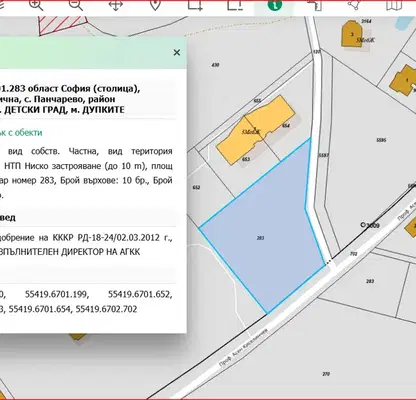Screen dimensions: 416x400
Task: Select the zoom out magnifier tool
Action: [75, 5]
